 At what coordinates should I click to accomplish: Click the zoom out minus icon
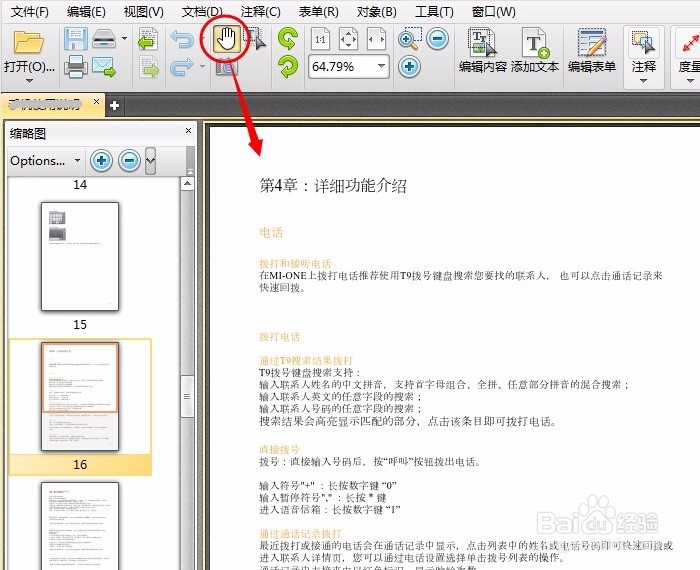(438, 39)
